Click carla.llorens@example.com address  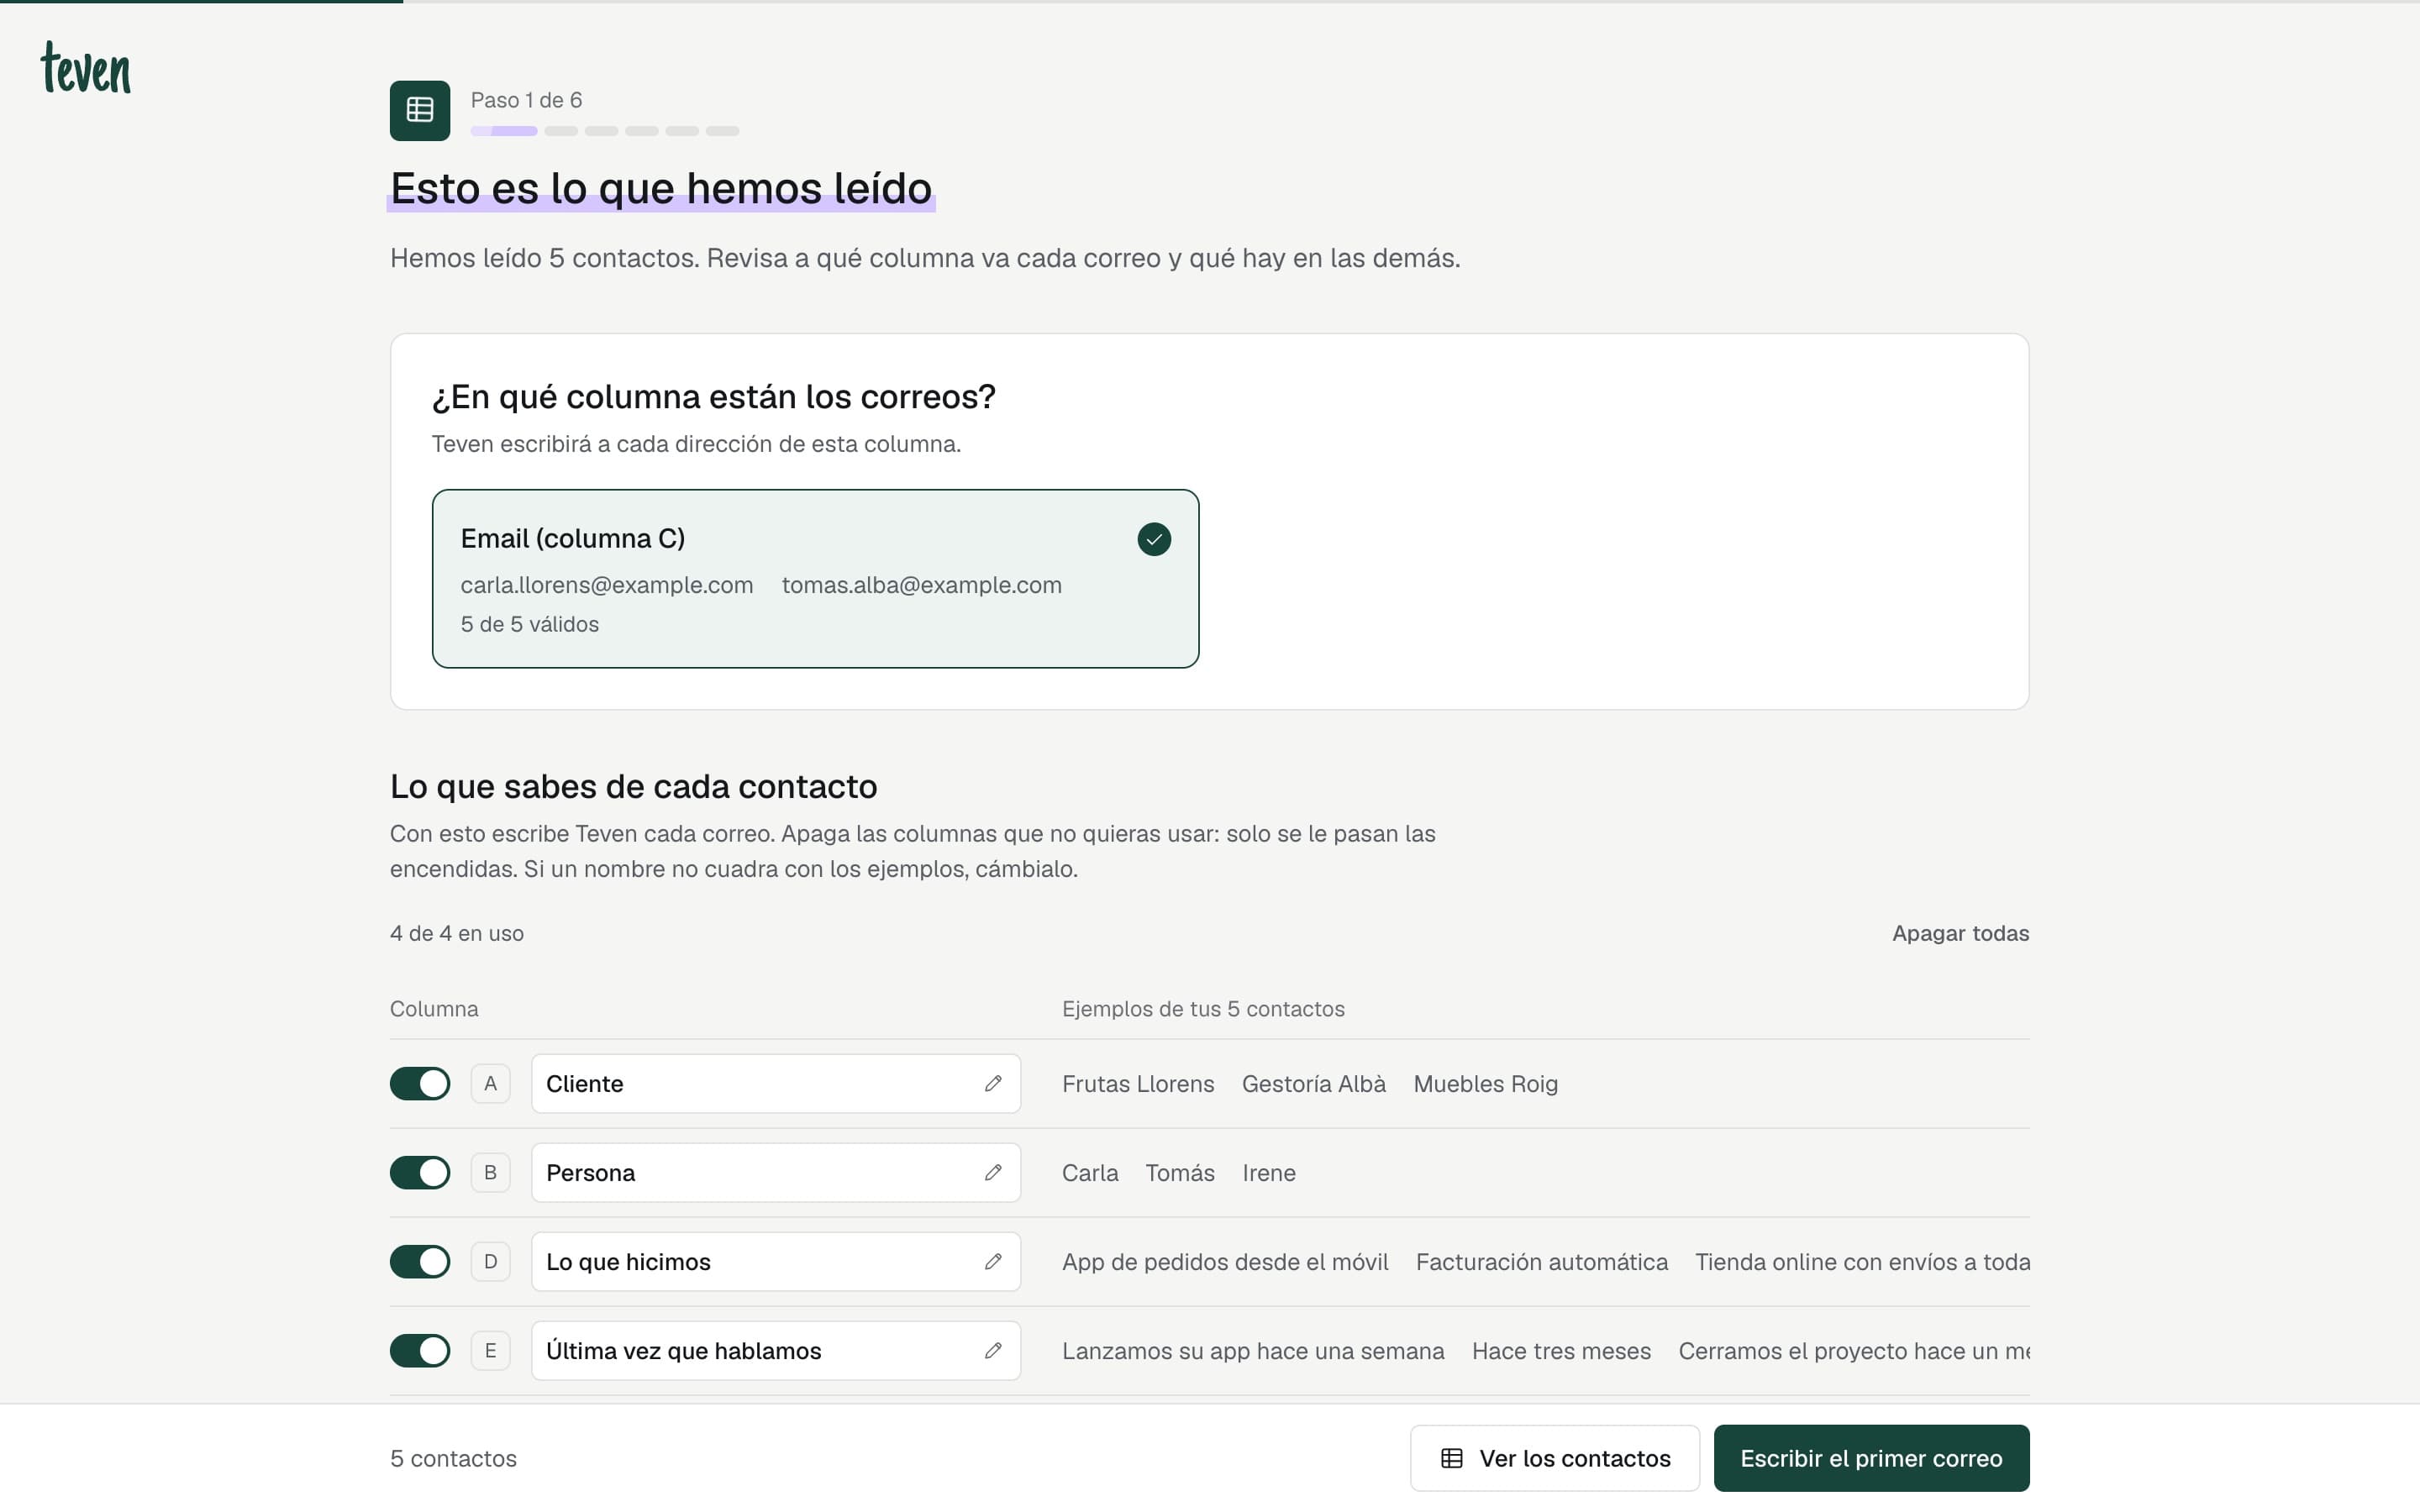coord(607,585)
